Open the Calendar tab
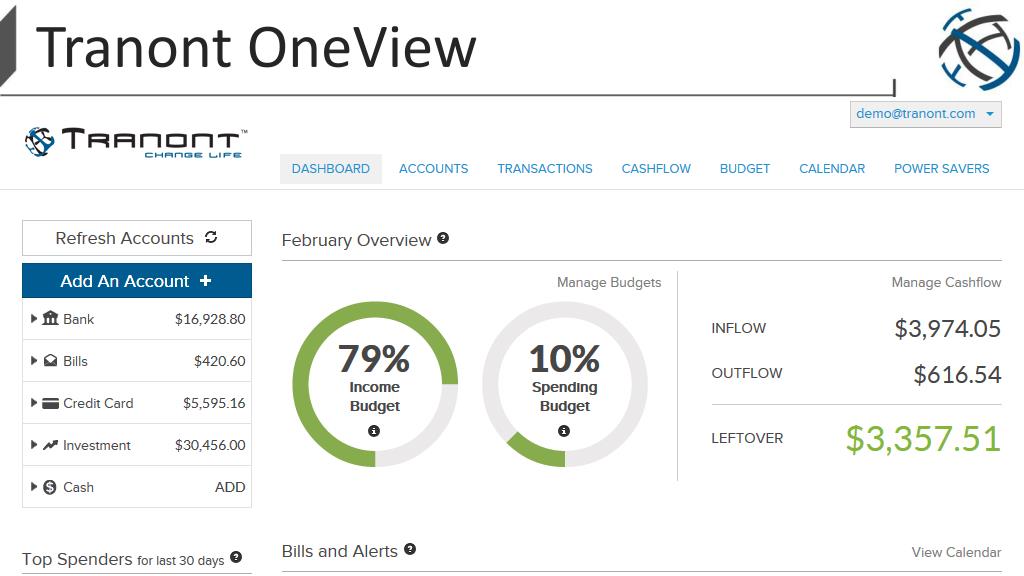 click(832, 168)
